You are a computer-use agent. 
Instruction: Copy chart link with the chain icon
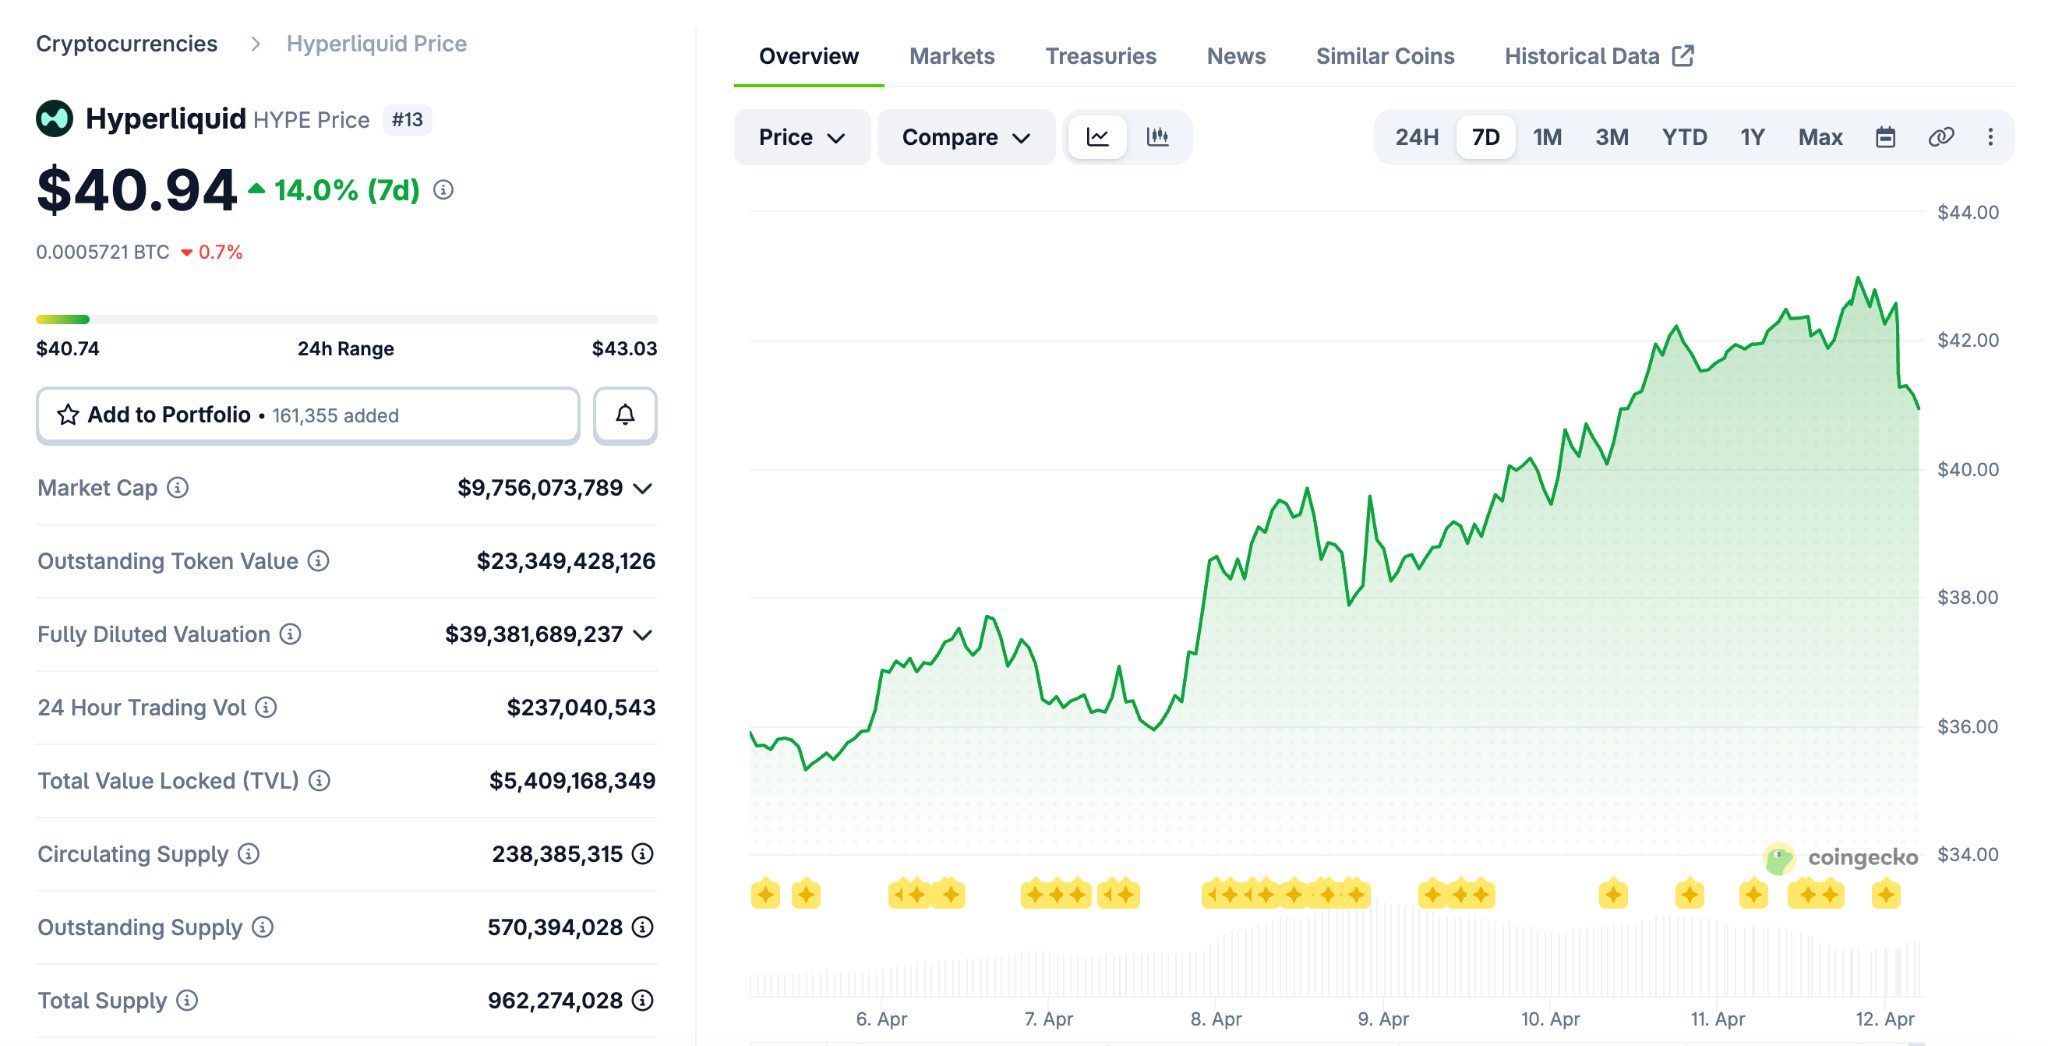point(1940,137)
